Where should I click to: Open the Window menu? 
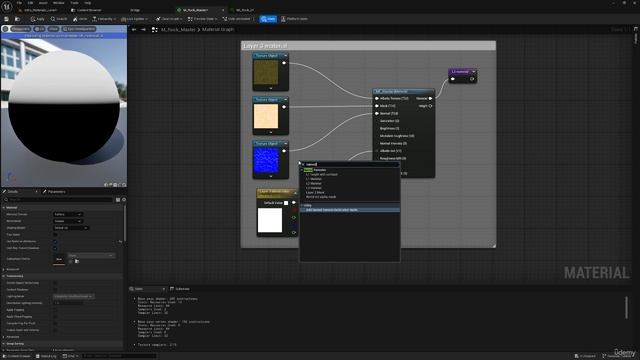click(x=59, y=3)
